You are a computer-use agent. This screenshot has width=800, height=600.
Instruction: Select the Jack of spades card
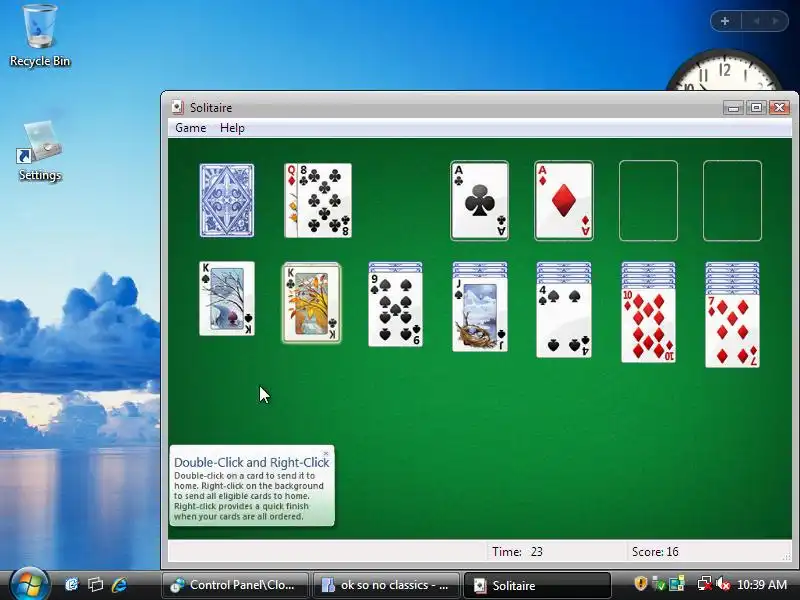click(480, 314)
